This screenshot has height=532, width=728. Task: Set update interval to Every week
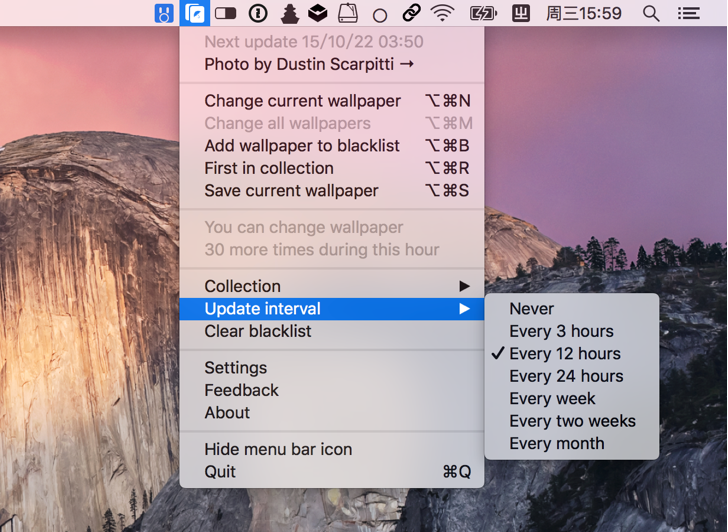coord(572,398)
